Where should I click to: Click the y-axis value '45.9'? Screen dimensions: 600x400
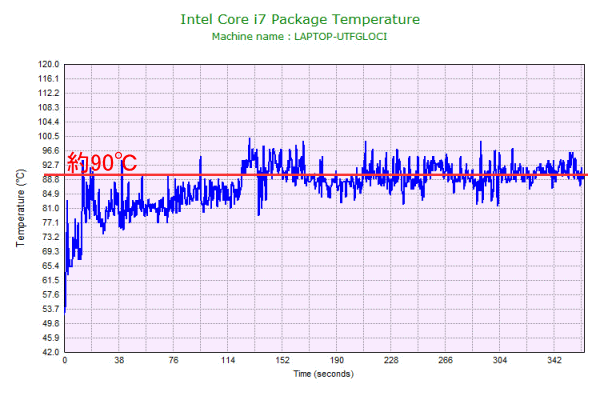(x=51, y=338)
